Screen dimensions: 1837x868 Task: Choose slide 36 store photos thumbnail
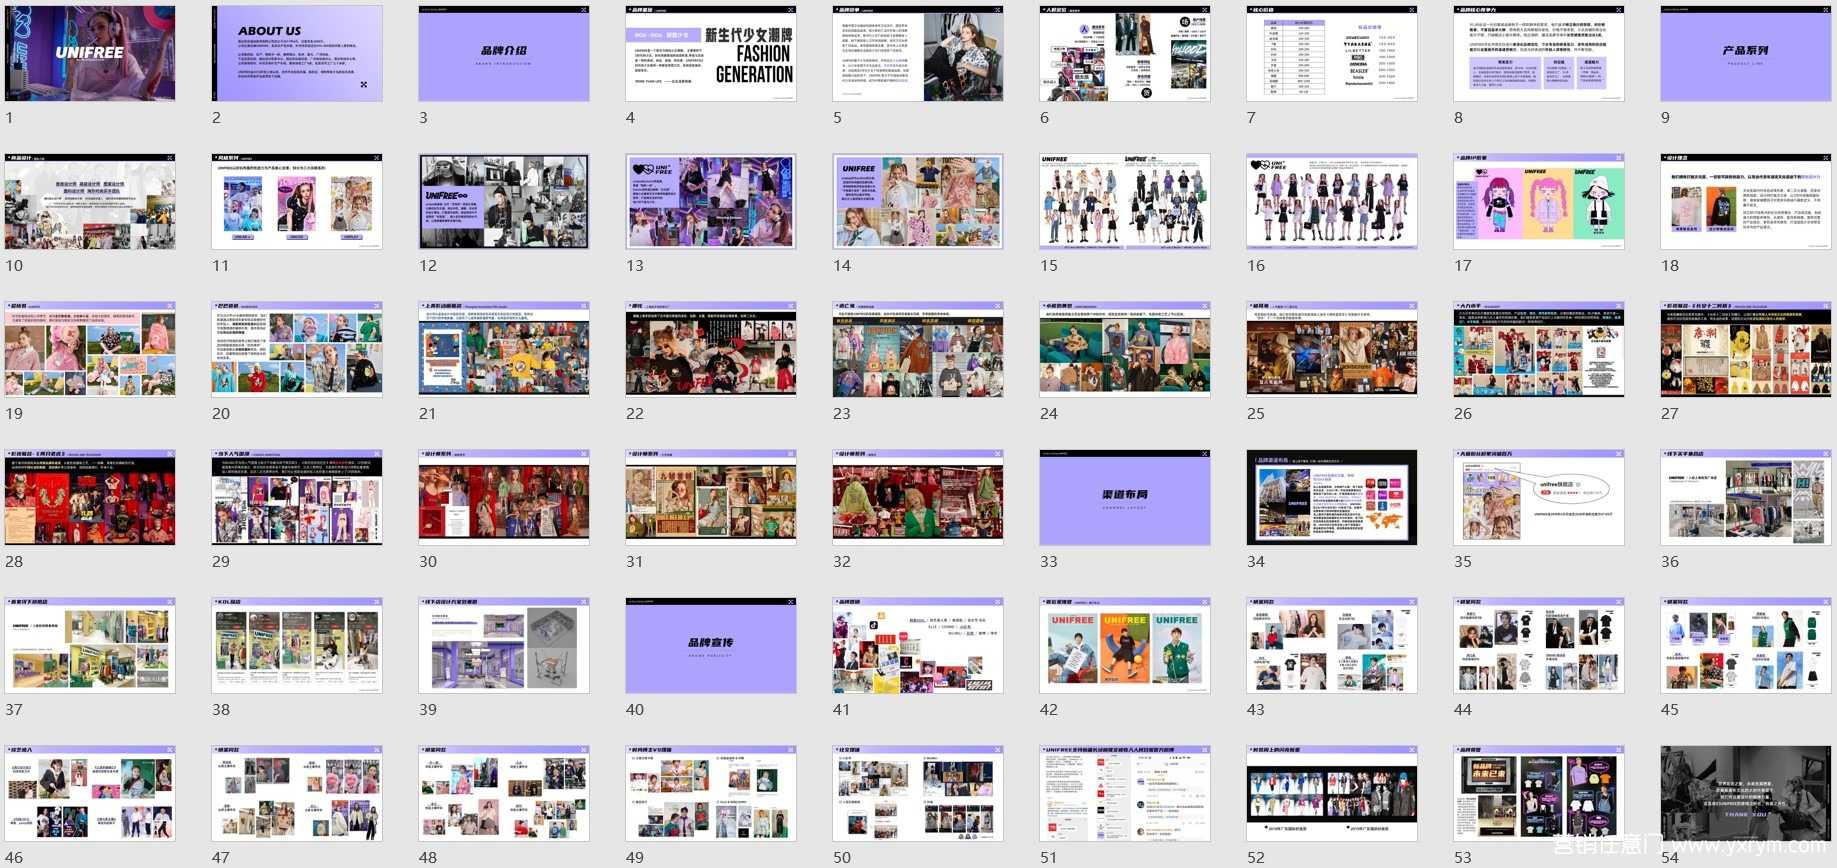[x=1746, y=497]
